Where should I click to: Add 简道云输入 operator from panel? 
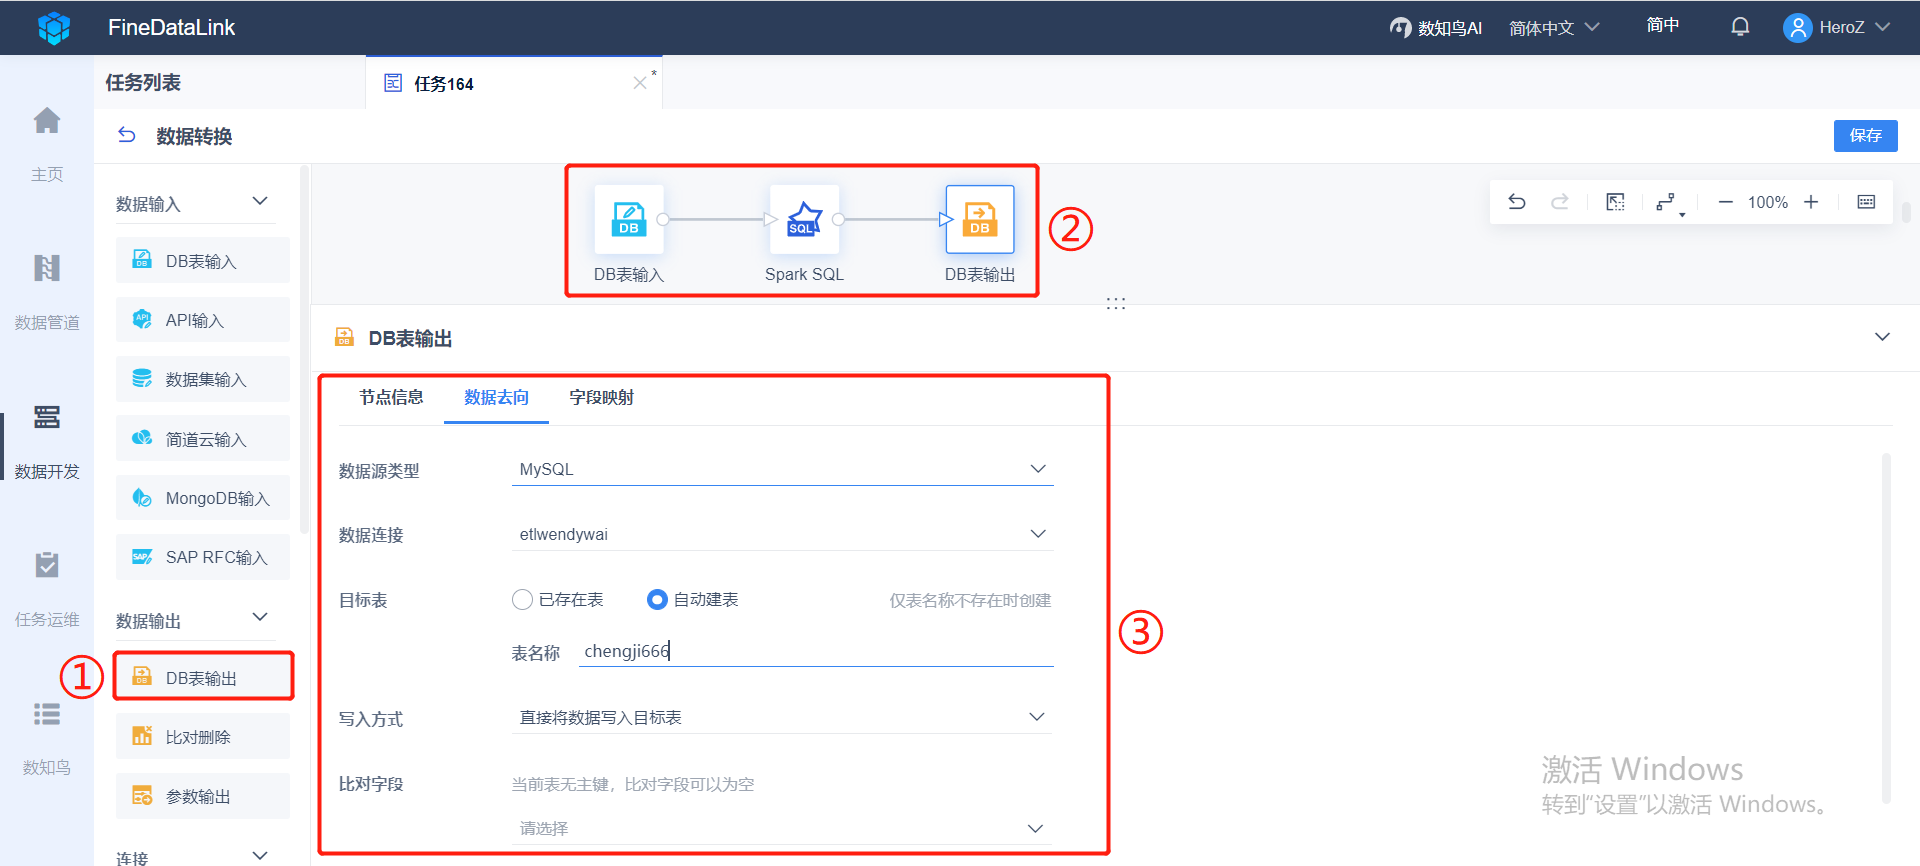(203, 438)
